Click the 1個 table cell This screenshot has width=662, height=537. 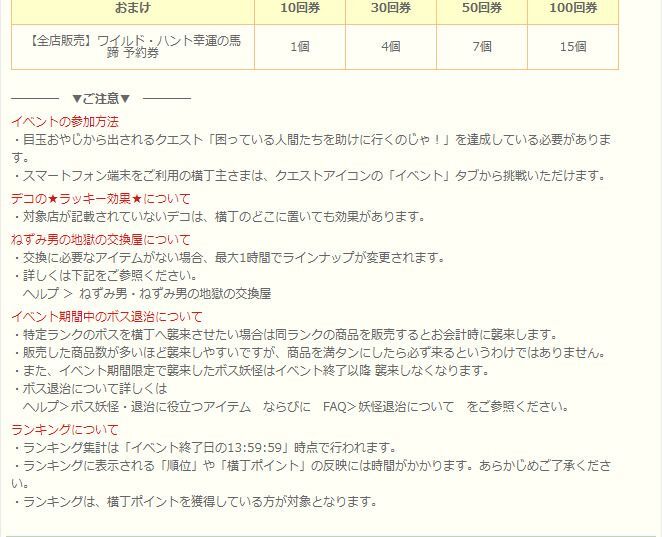pyautogui.click(x=297, y=47)
